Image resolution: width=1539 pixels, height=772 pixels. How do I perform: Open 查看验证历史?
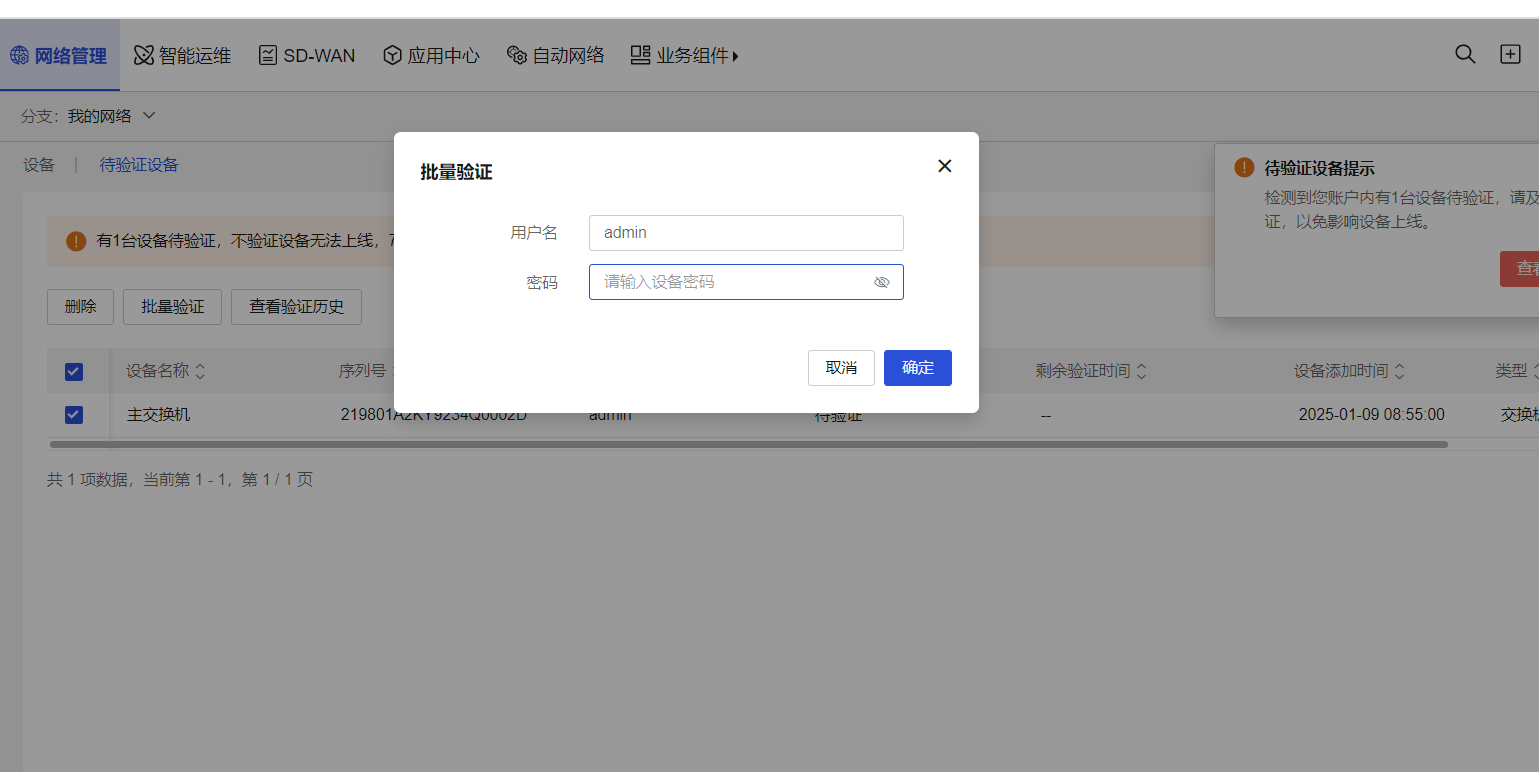click(296, 307)
